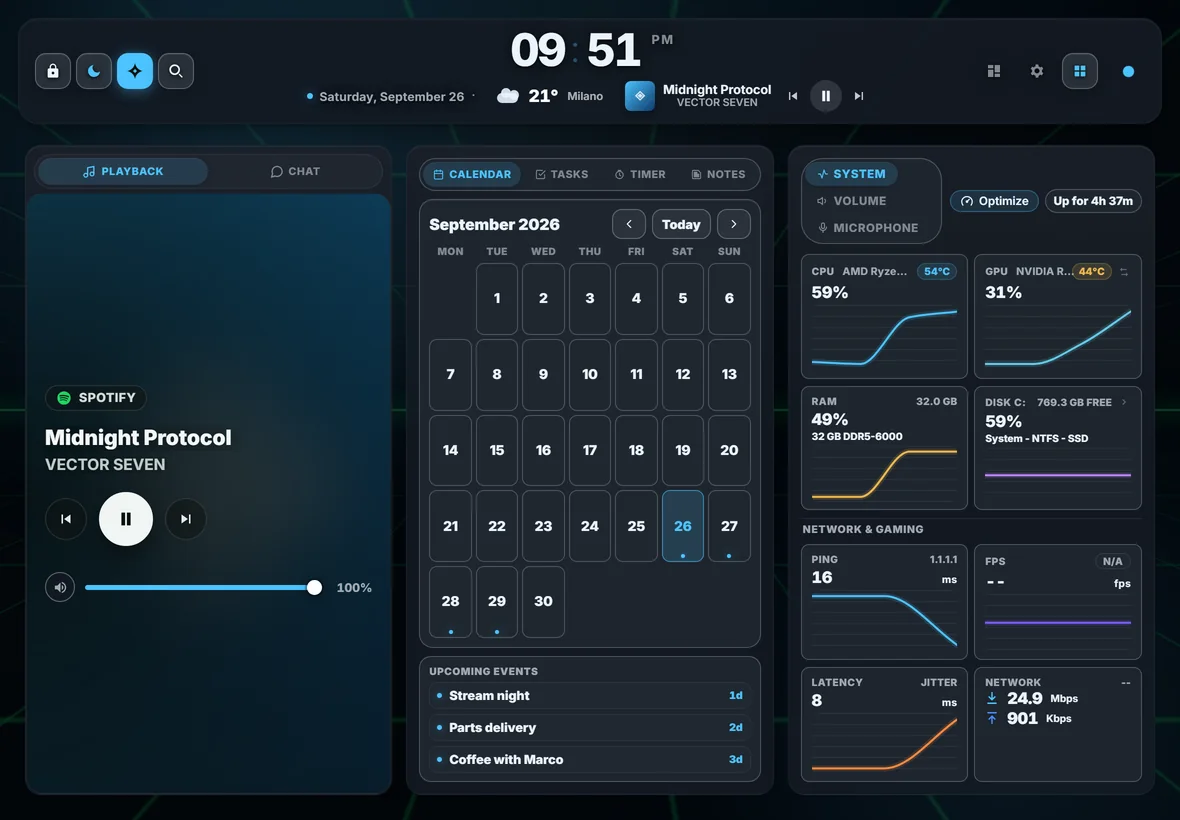The height and width of the screenshot is (820, 1180).
Task: Click the lock icon in top bar
Action: [53, 71]
